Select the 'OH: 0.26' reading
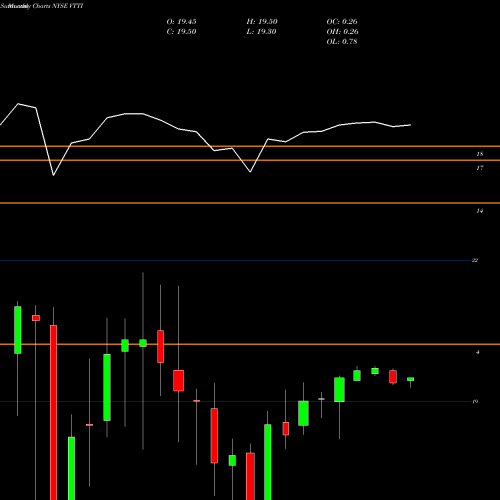Screen dimensions: 500x500 click(x=342, y=32)
